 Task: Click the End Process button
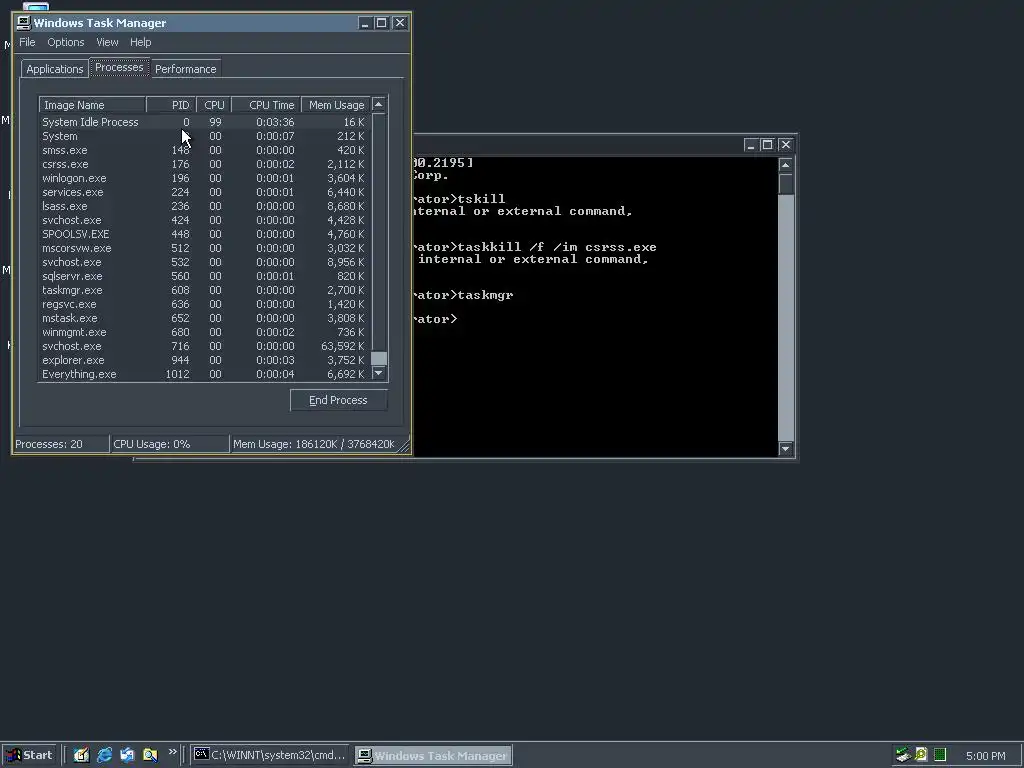(338, 400)
